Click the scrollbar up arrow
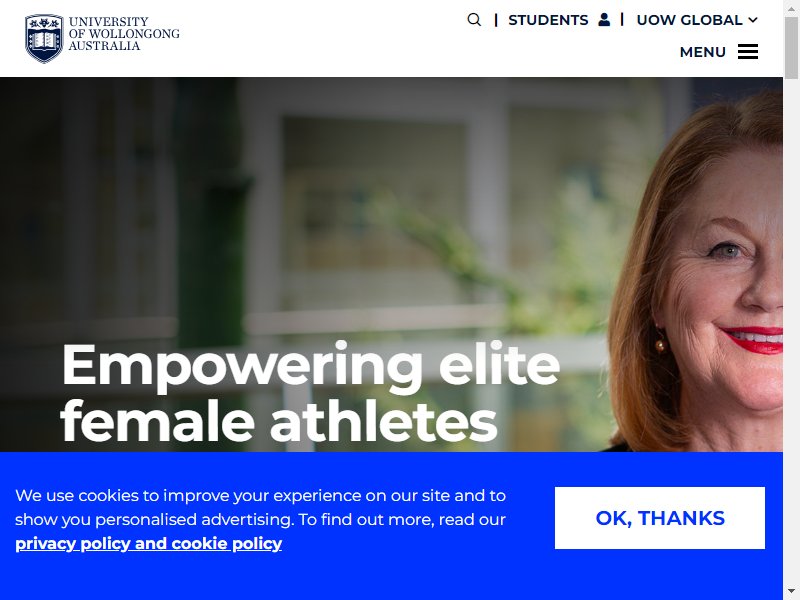 (791, 8)
